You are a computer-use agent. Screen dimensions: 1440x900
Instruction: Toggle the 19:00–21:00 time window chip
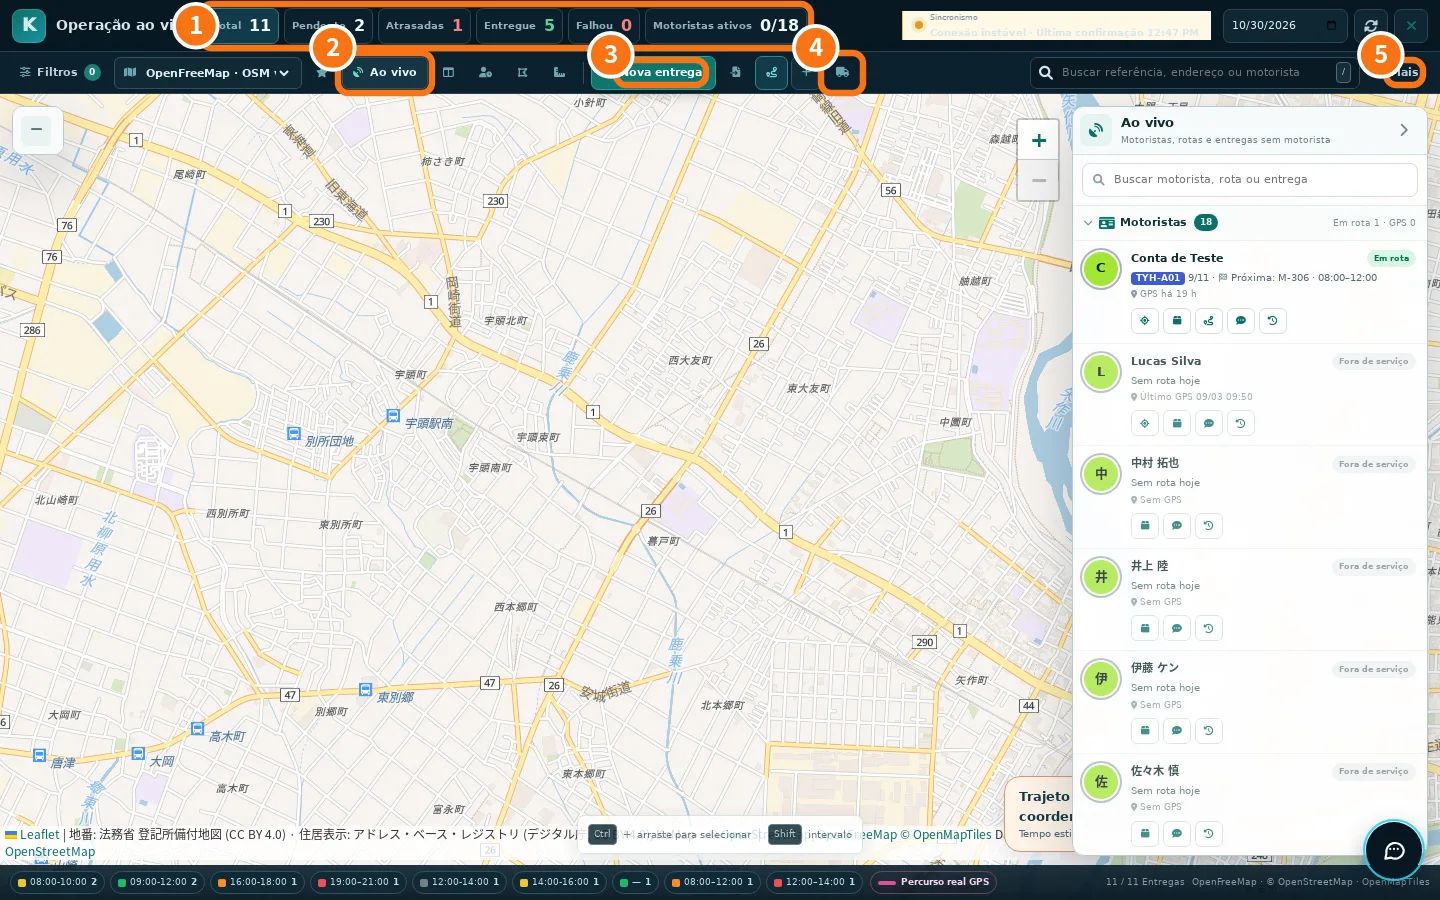357,882
